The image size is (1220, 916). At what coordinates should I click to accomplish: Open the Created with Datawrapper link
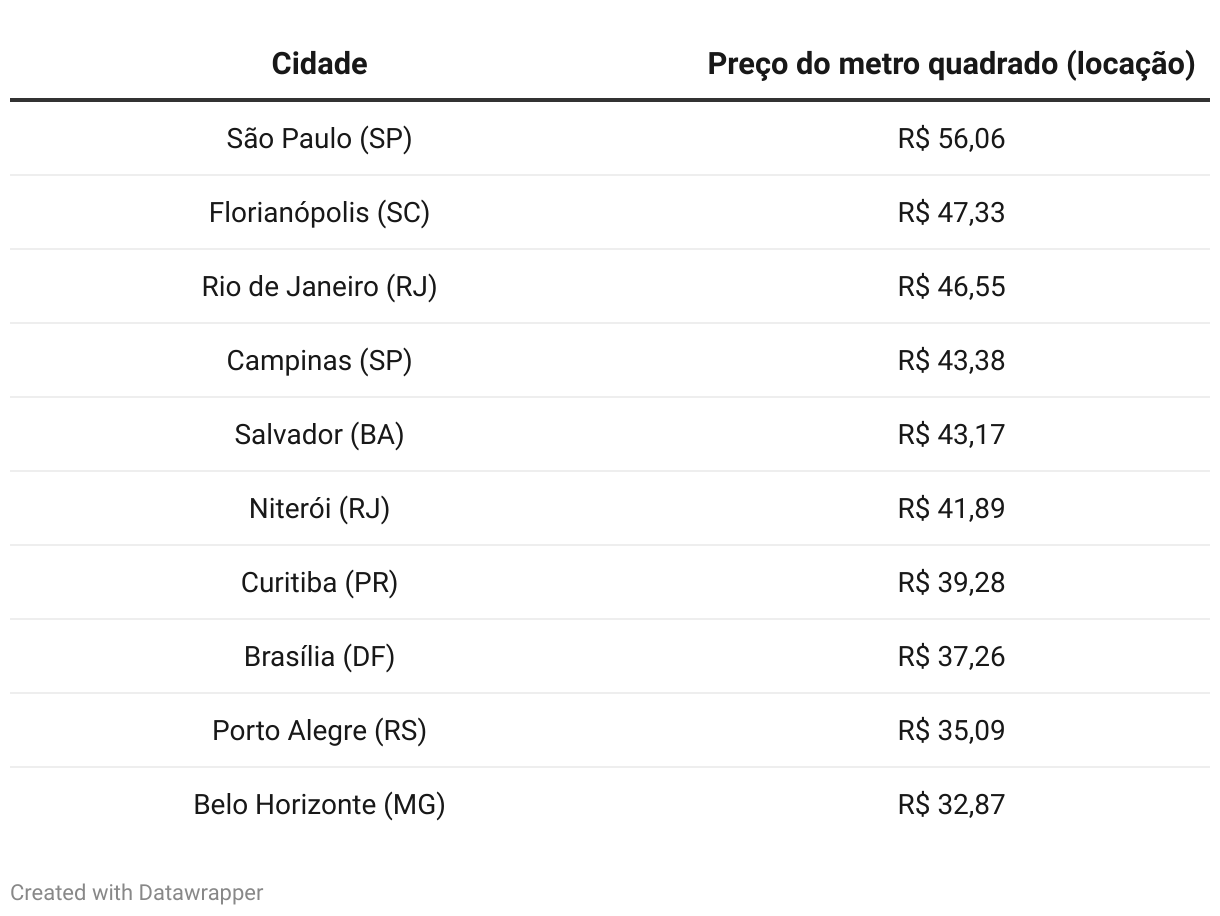(x=137, y=892)
